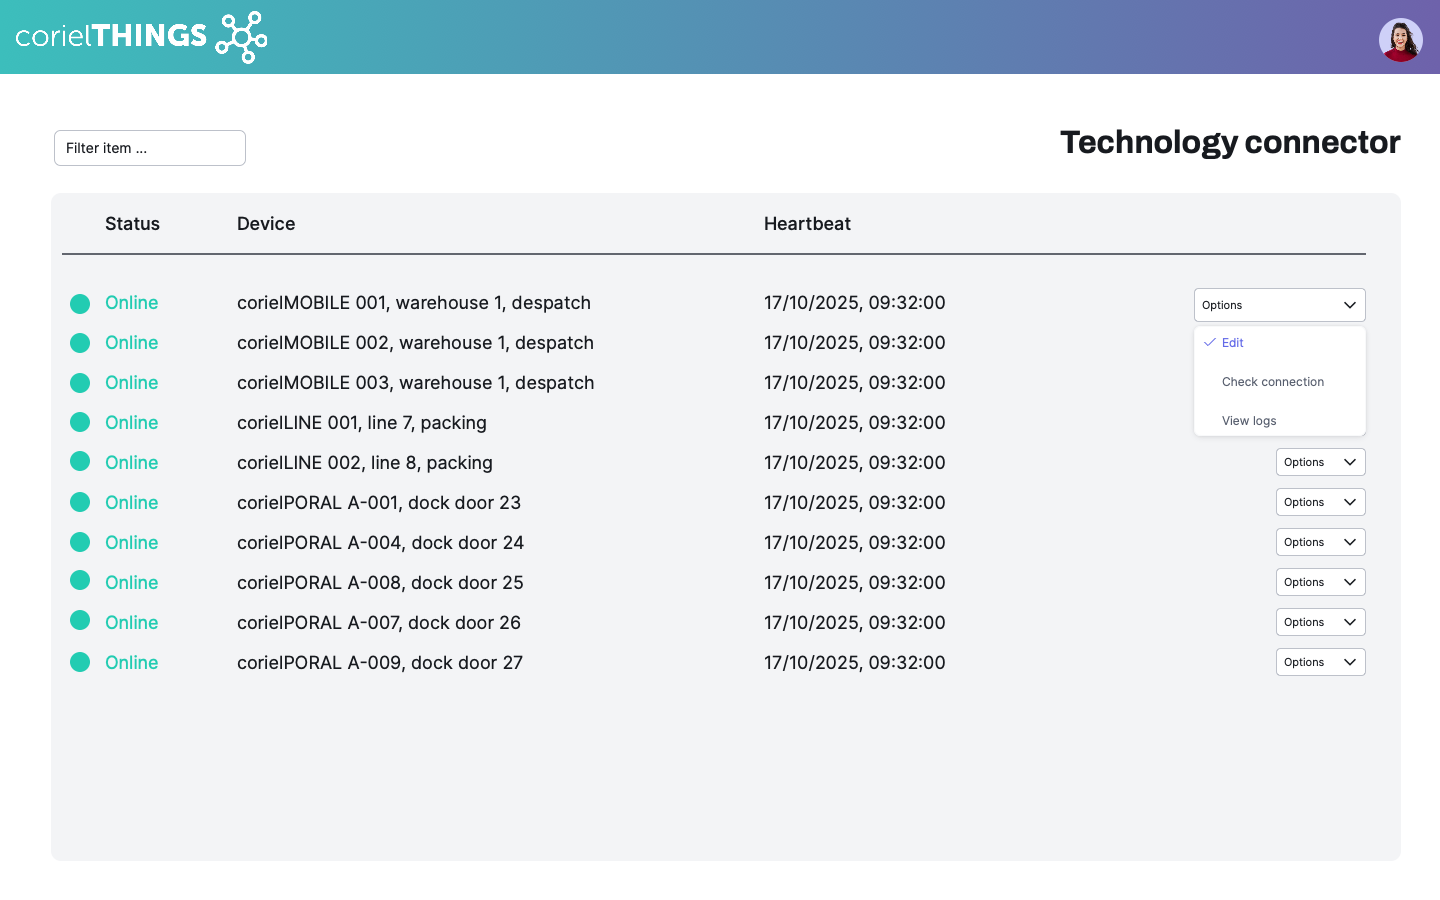The image size is (1440, 900).
Task: Choose Check connection from the menu
Action: click(x=1272, y=382)
